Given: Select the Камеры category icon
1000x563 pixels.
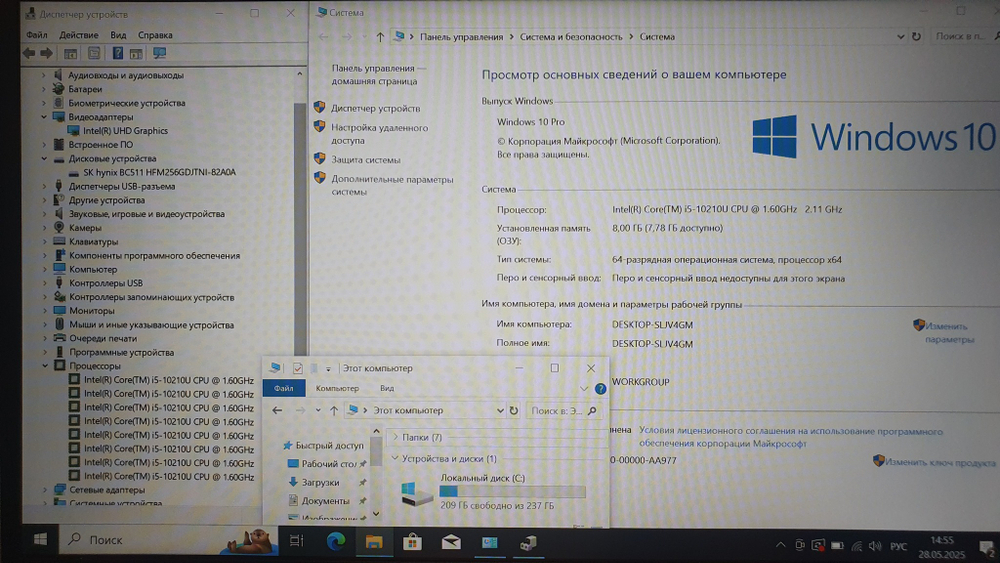Looking at the screenshot, I should [x=59, y=228].
